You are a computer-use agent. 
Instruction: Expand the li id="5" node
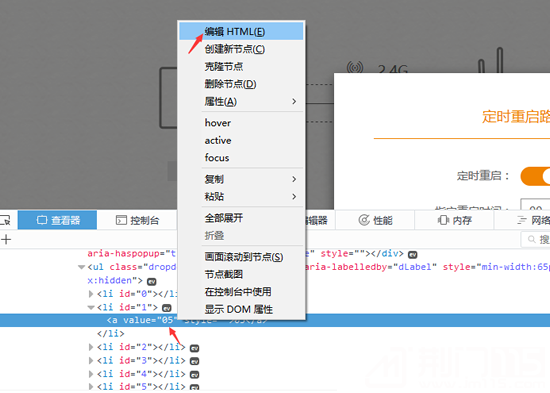click(91, 387)
